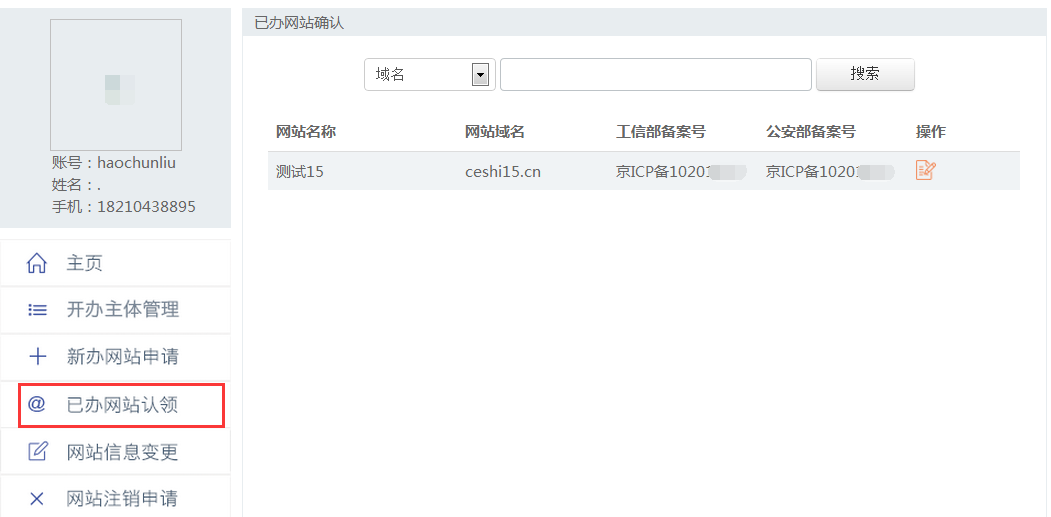1051x517 pixels.
Task: Click the X icon beside 网站注销申请
Action: tap(37, 499)
